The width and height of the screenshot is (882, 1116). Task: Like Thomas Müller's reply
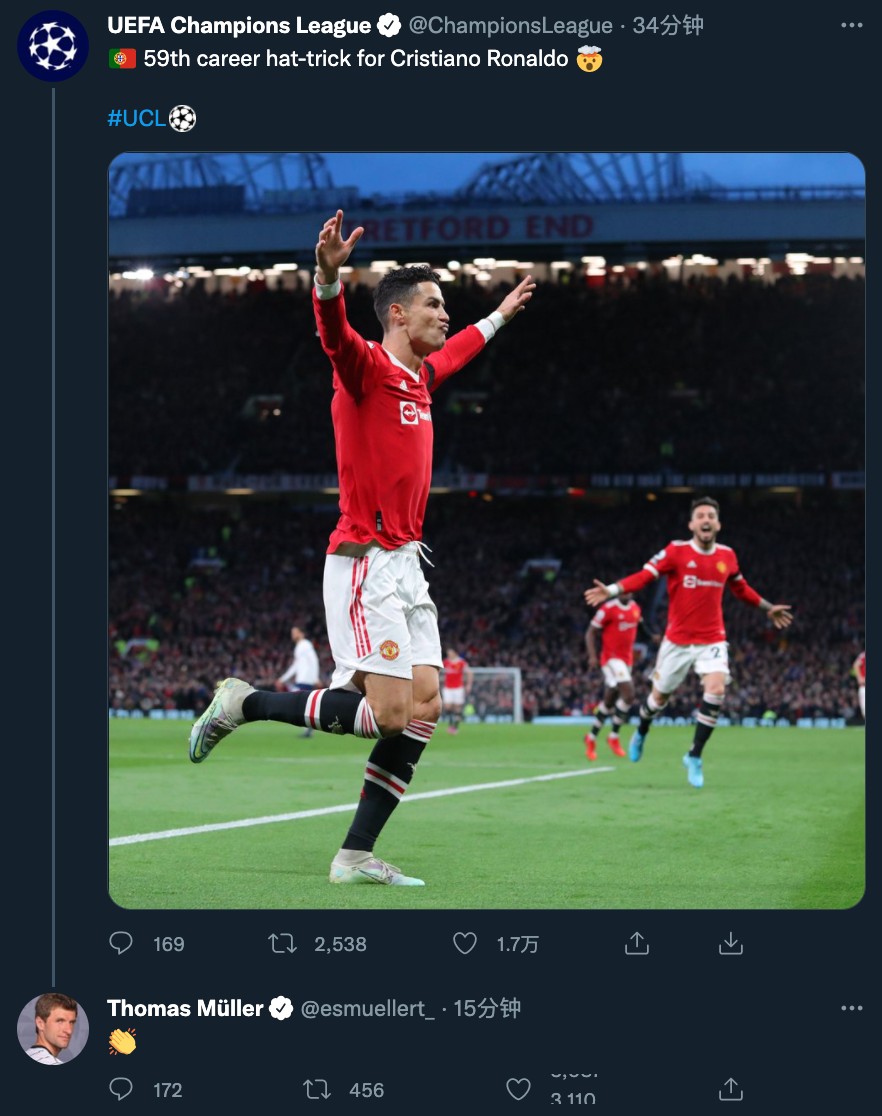pyautogui.click(x=518, y=1090)
